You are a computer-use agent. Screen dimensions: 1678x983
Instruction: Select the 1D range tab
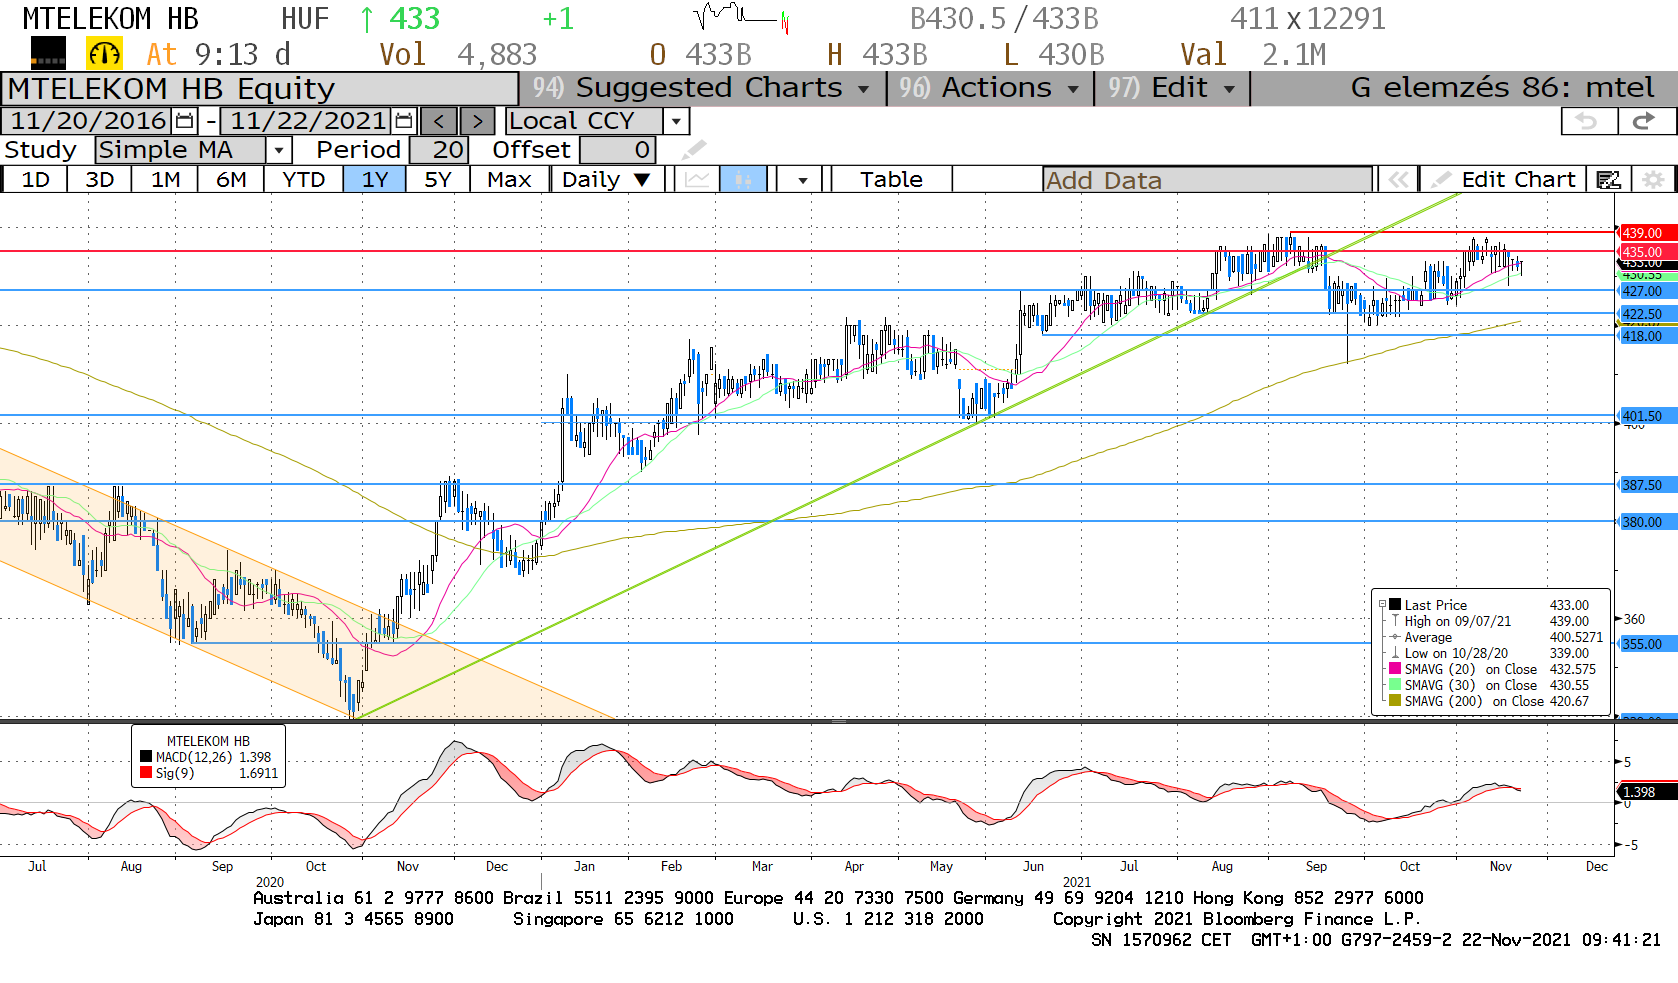pos(35,180)
